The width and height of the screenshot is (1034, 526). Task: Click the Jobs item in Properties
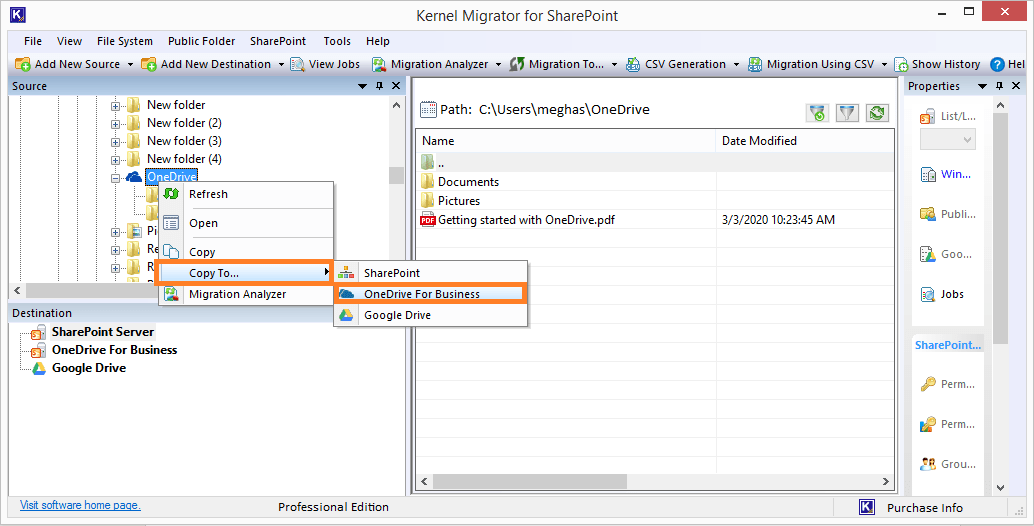[942, 294]
